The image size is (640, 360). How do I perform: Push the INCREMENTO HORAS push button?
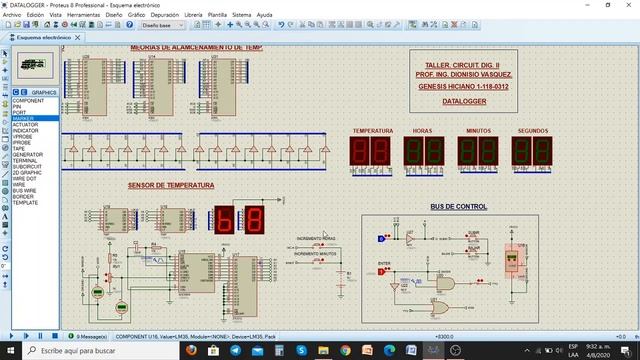click(x=317, y=246)
